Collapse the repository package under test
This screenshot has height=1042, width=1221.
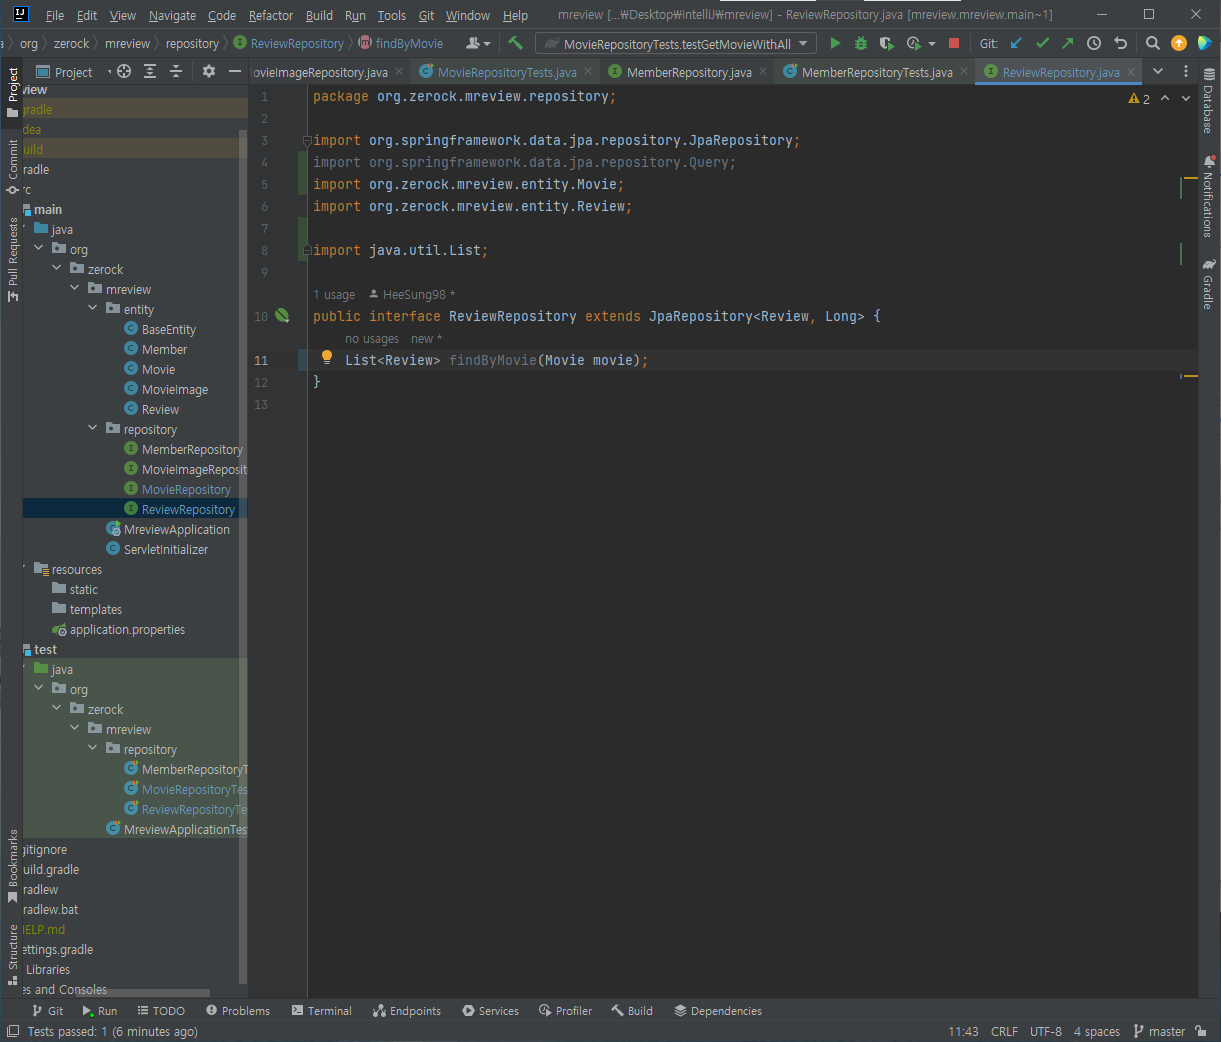click(x=94, y=749)
